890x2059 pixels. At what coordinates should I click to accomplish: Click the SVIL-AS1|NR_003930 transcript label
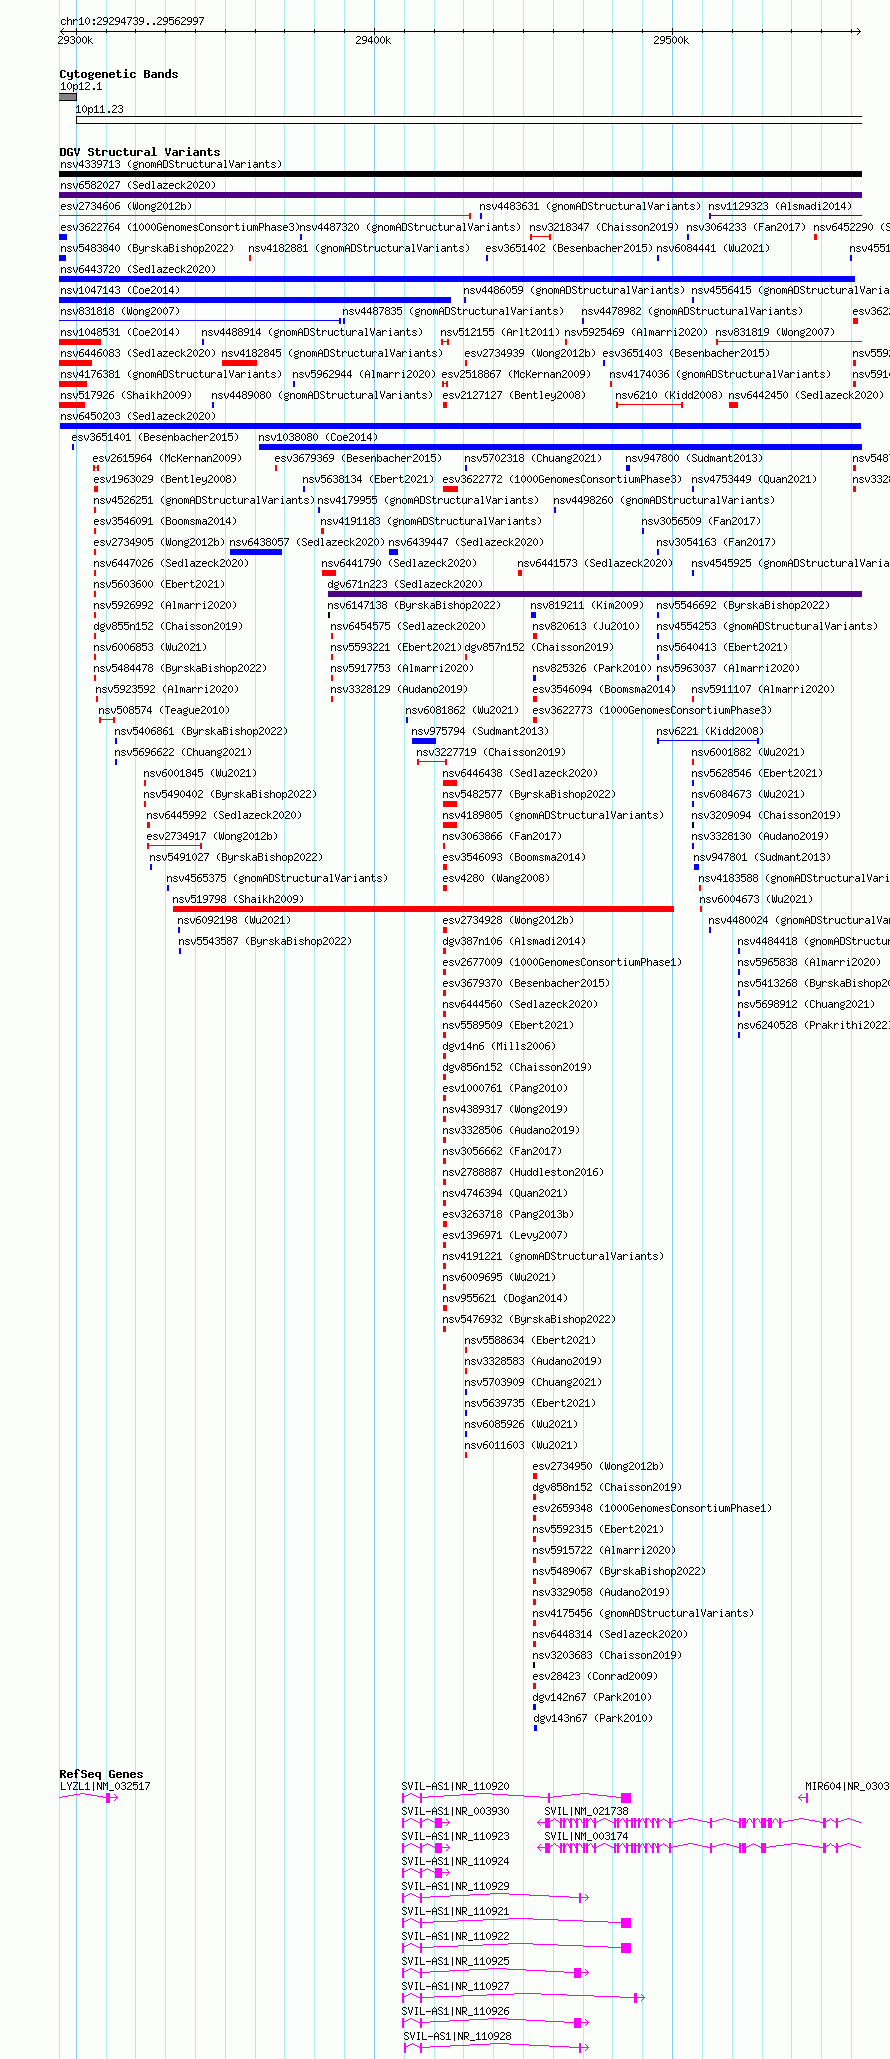point(456,1811)
